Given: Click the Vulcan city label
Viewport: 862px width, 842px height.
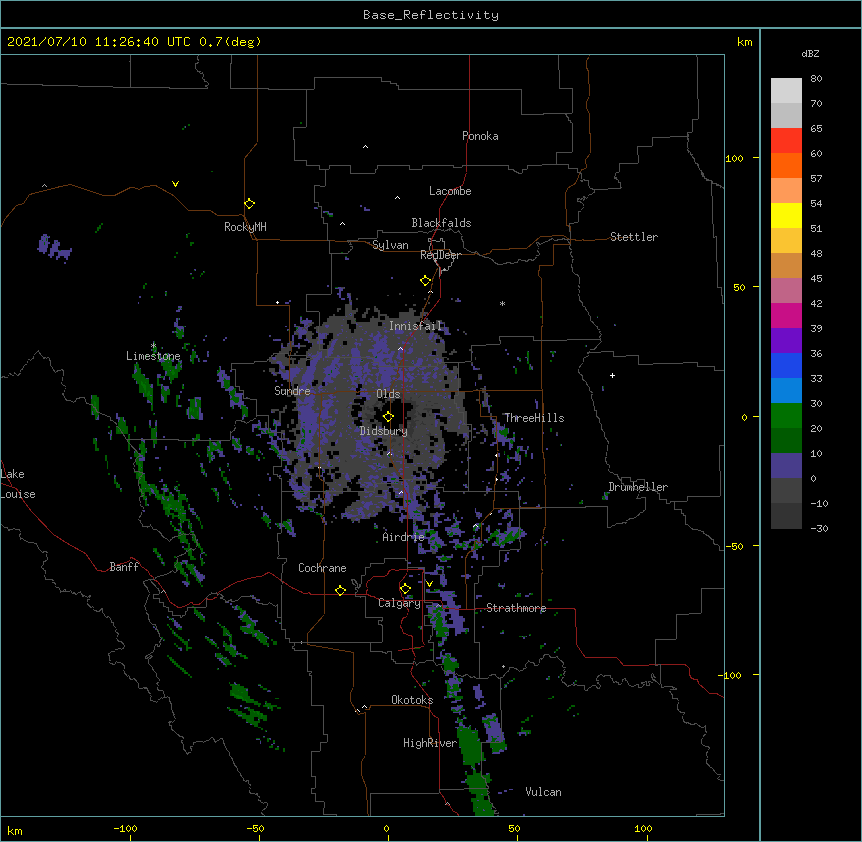Looking at the screenshot, I should tap(543, 792).
